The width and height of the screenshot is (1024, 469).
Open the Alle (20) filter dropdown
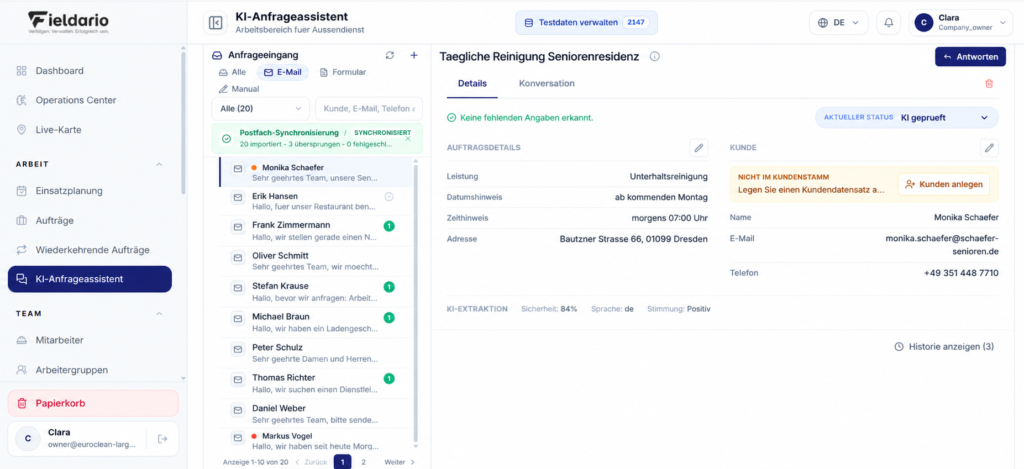[x=261, y=108]
